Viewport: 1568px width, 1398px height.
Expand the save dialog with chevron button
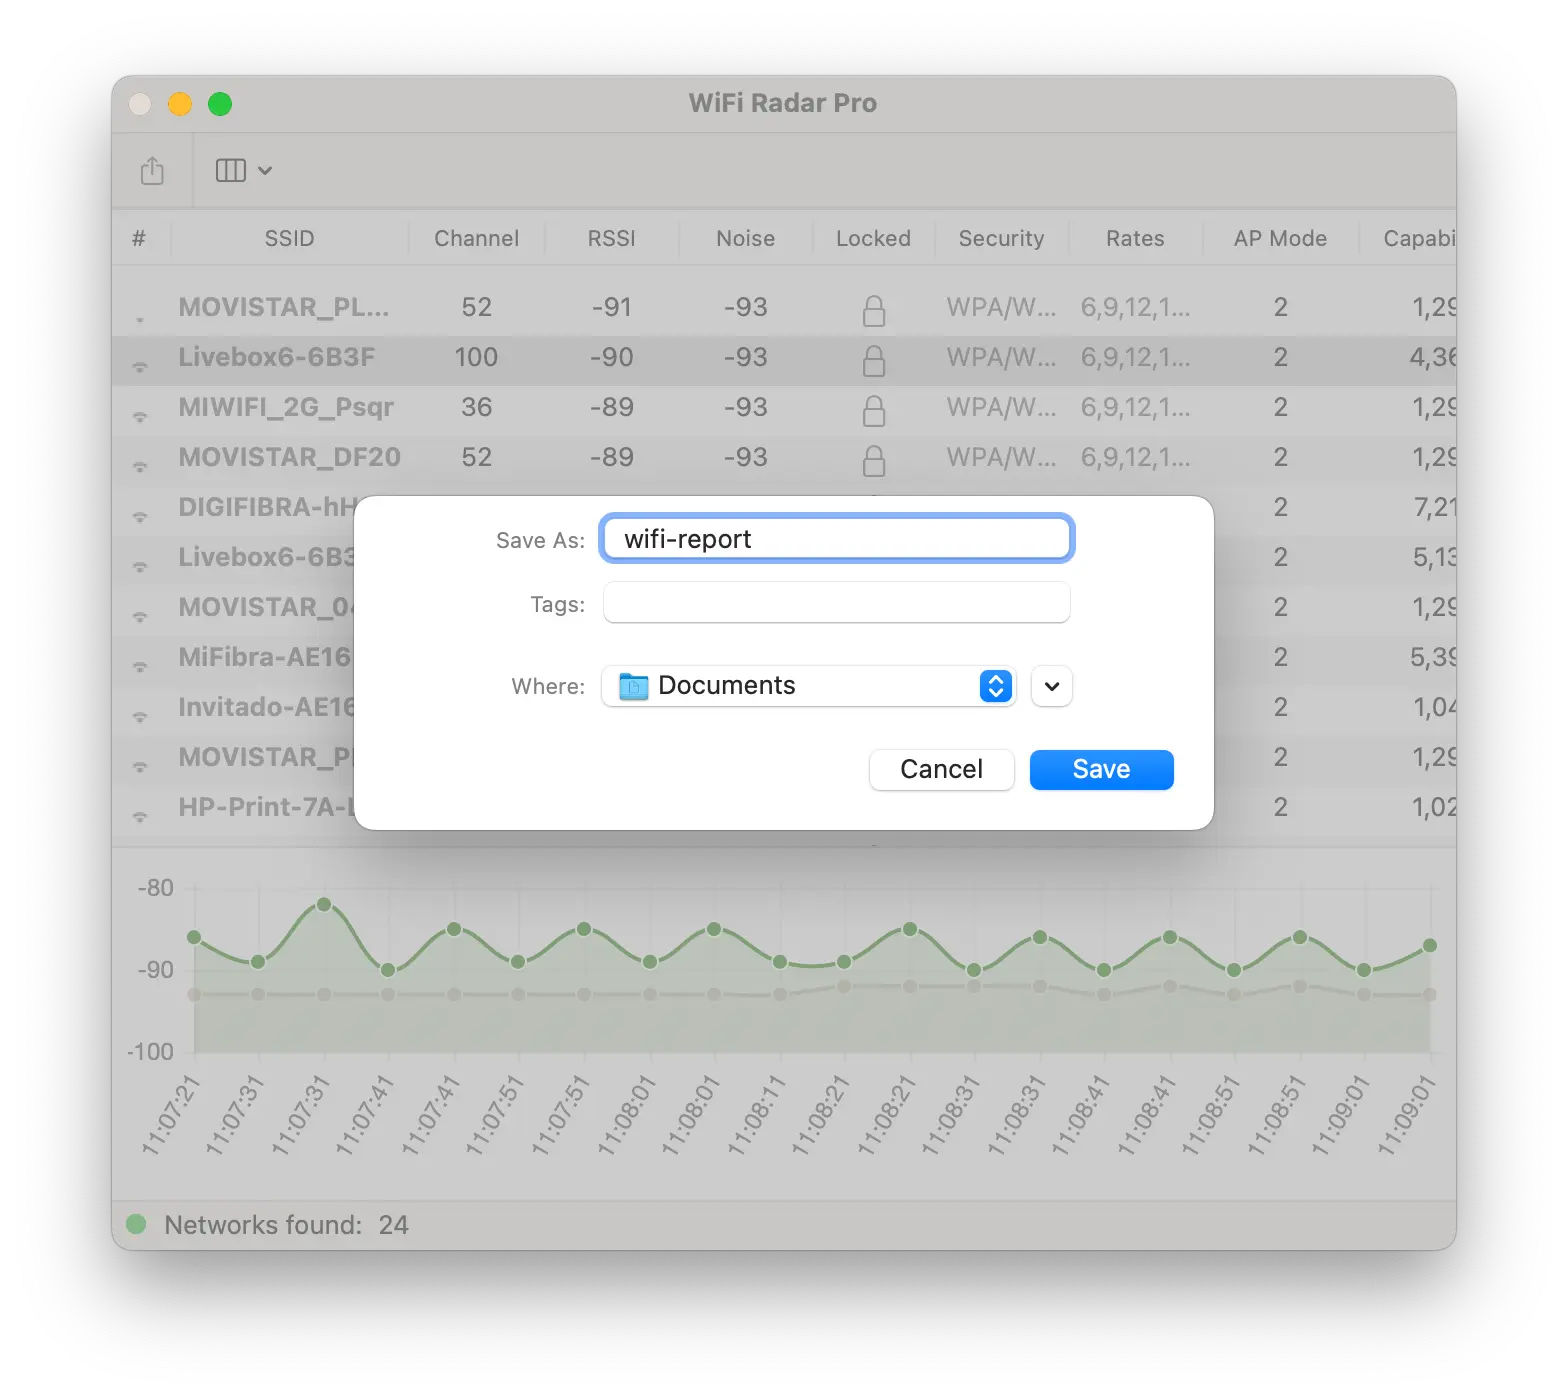(x=1052, y=686)
